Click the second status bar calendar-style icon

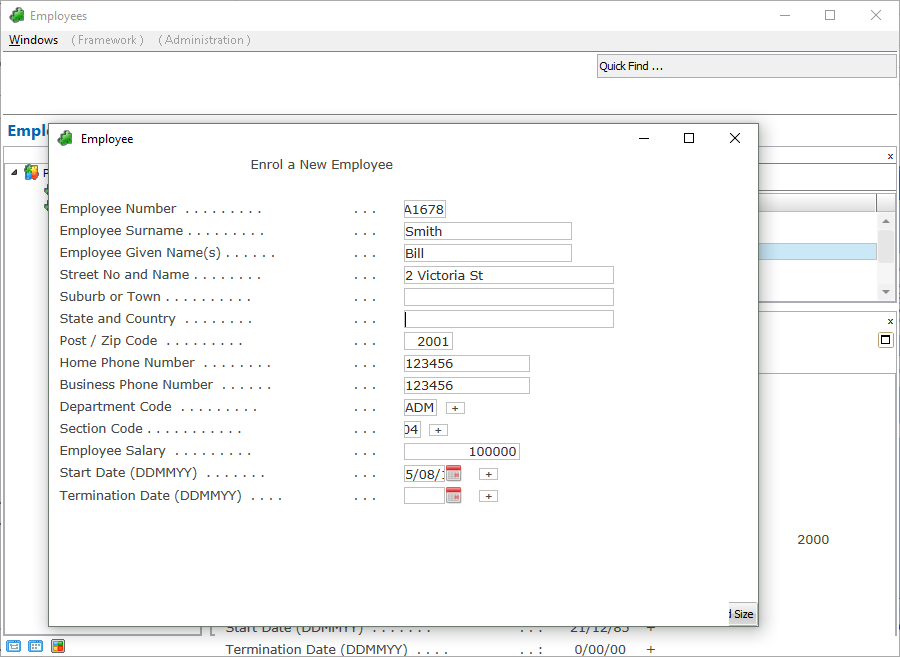tap(36, 646)
